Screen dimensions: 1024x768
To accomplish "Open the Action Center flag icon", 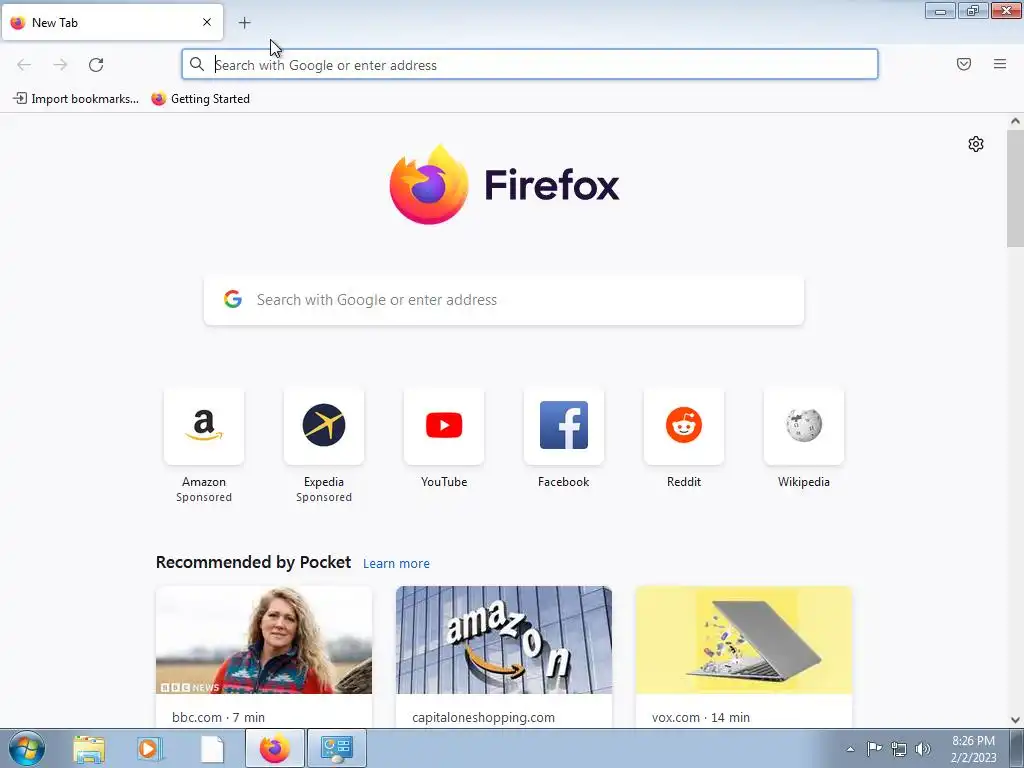I will [874, 749].
